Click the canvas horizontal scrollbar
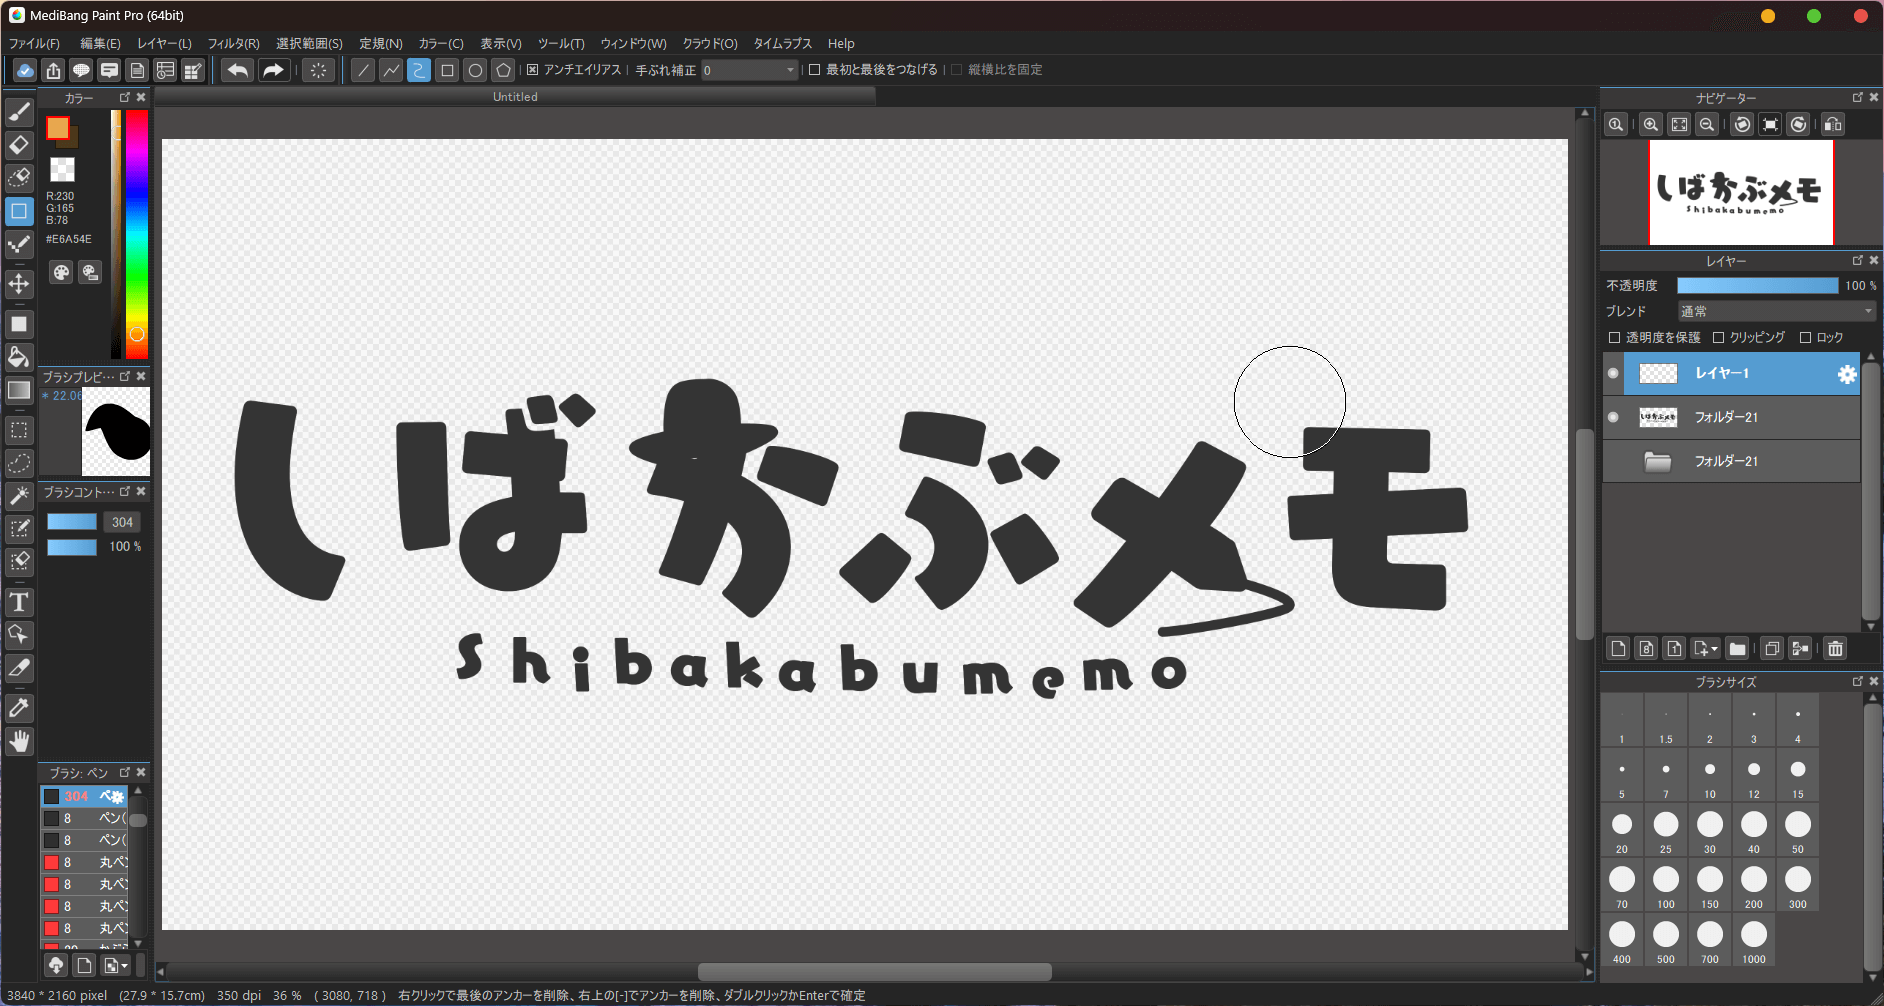Image resolution: width=1884 pixels, height=1006 pixels. 874,972
